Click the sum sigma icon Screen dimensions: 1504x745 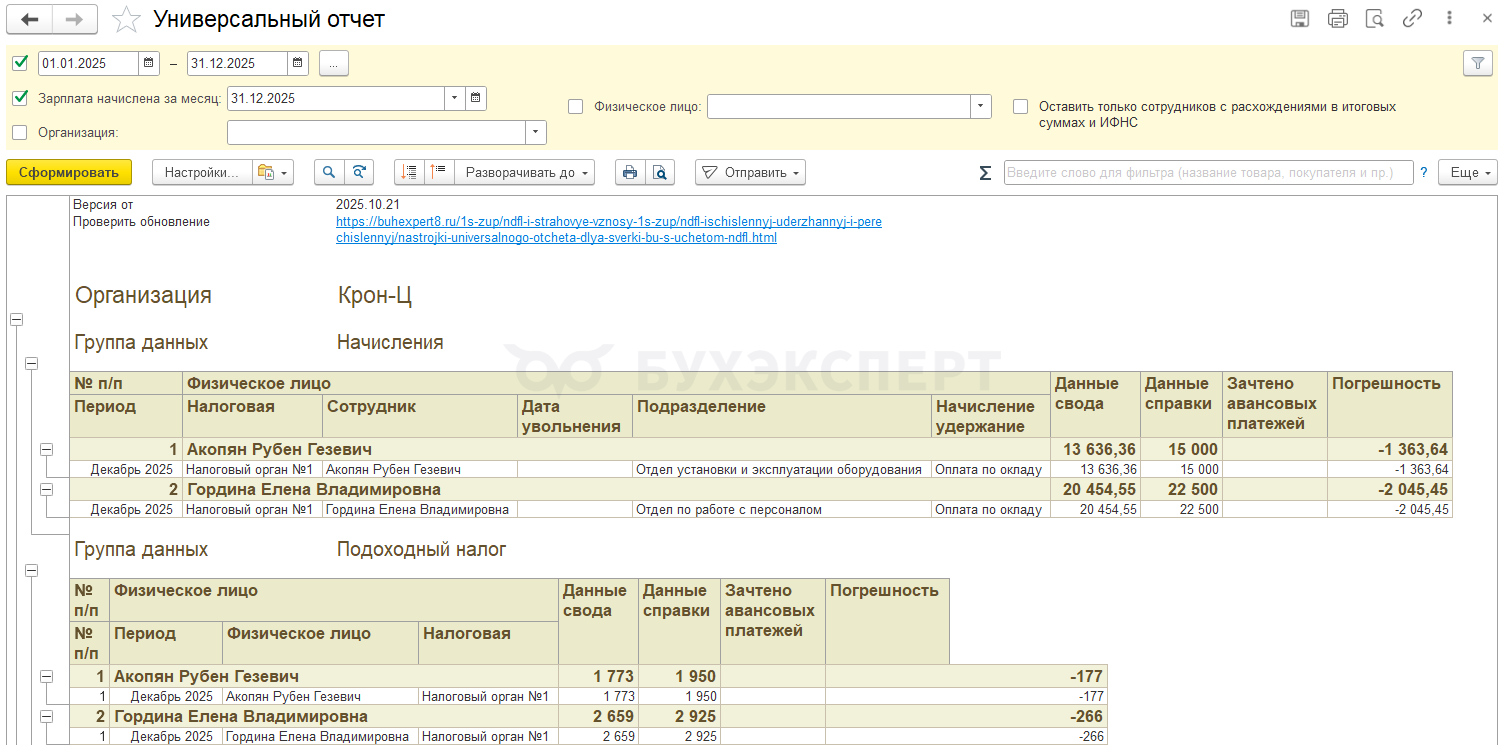985,173
